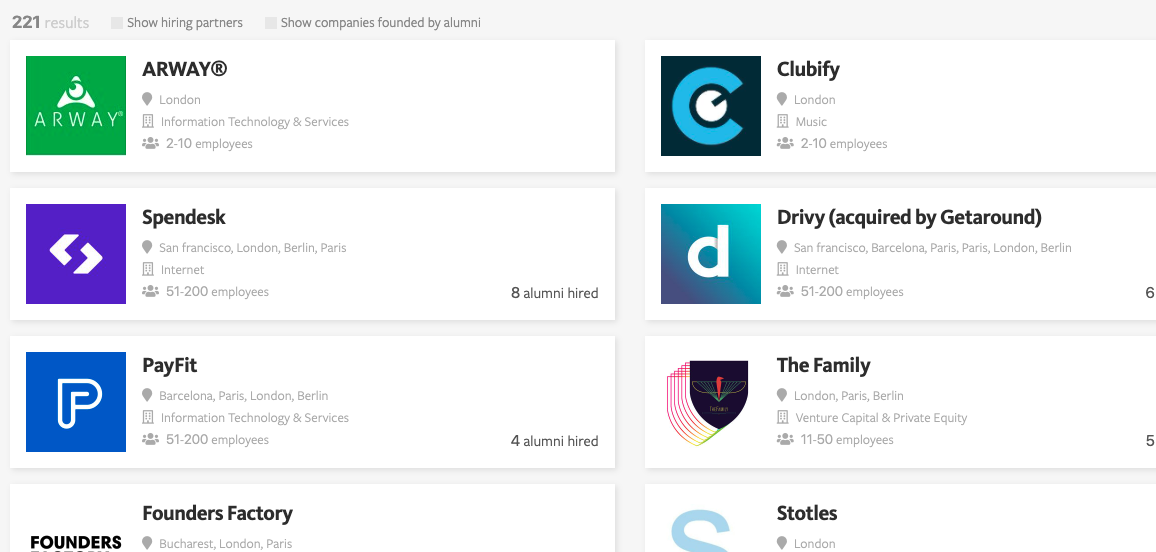
Task: Tick Show companies founded by alumni checkbox
Action: tap(271, 23)
